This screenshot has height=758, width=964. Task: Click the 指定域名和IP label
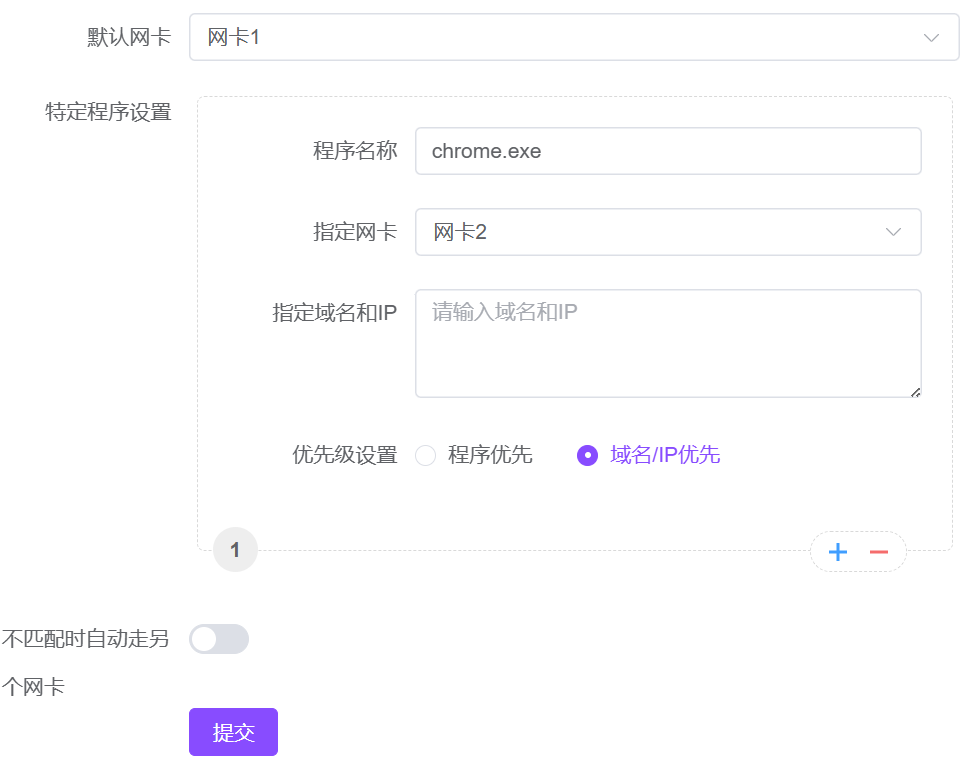(x=334, y=312)
